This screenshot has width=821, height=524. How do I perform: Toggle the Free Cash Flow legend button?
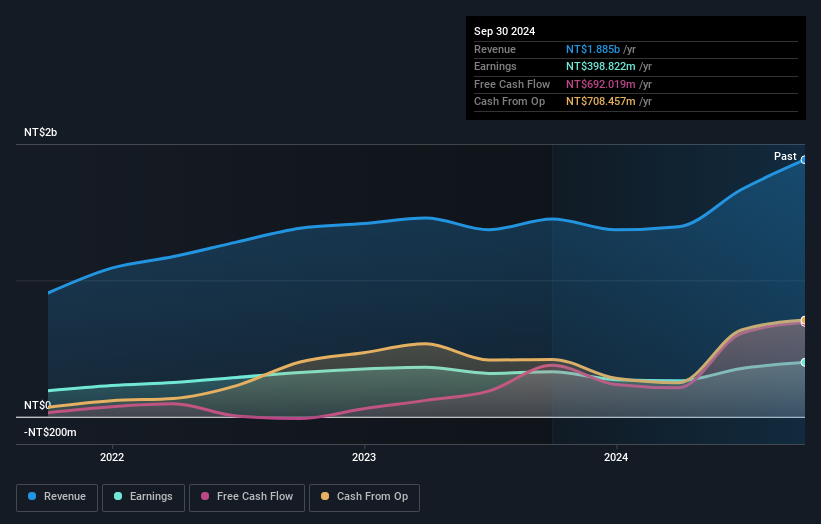click(247, 497)
